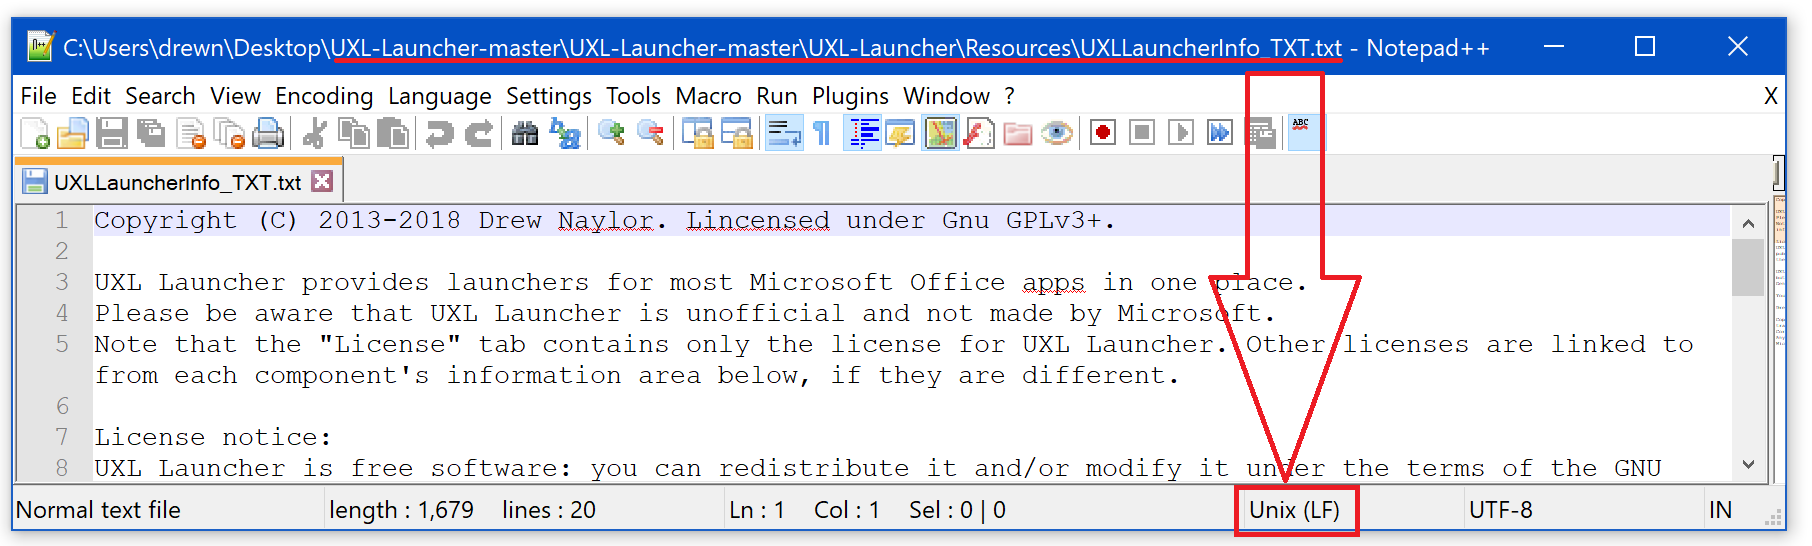Open the Replace toolbar icon
This screenshot has height=546, width=1812.
[x=565, y=133]
